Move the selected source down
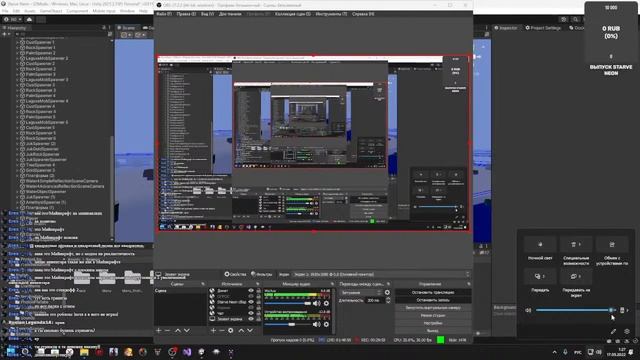 (250, 330)
